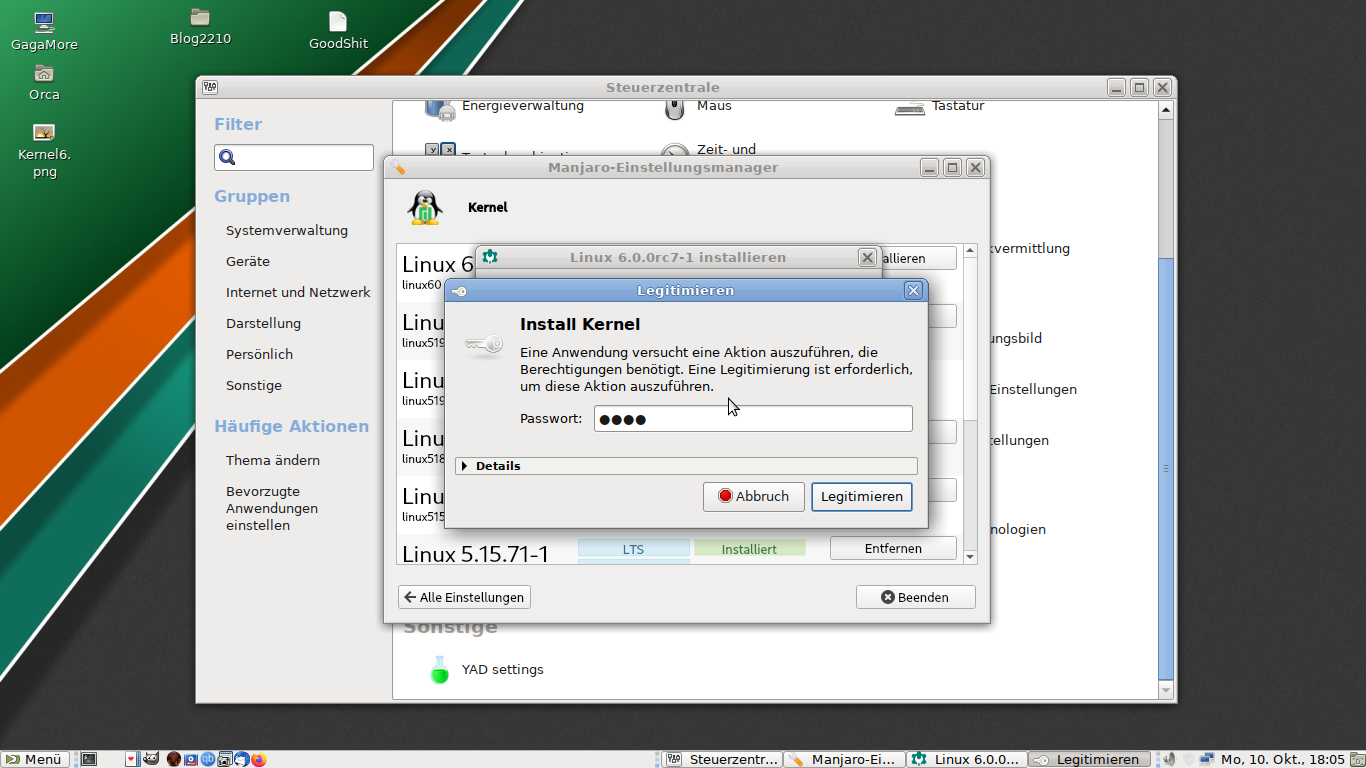
Task: Launch GIMP from the taskbar
Action: tap(151, 759)
